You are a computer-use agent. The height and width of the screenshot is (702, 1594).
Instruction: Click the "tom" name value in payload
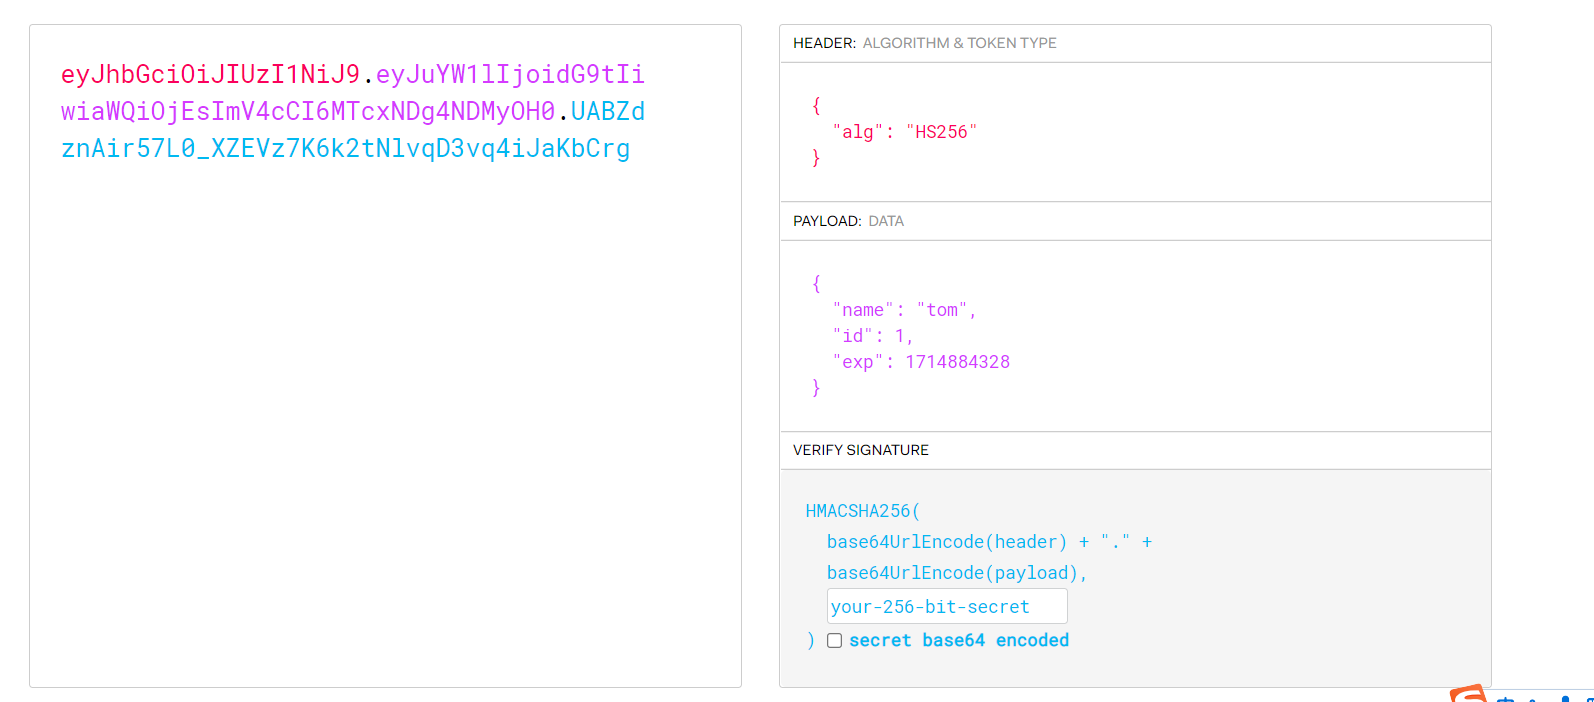[x=942, y=310]
